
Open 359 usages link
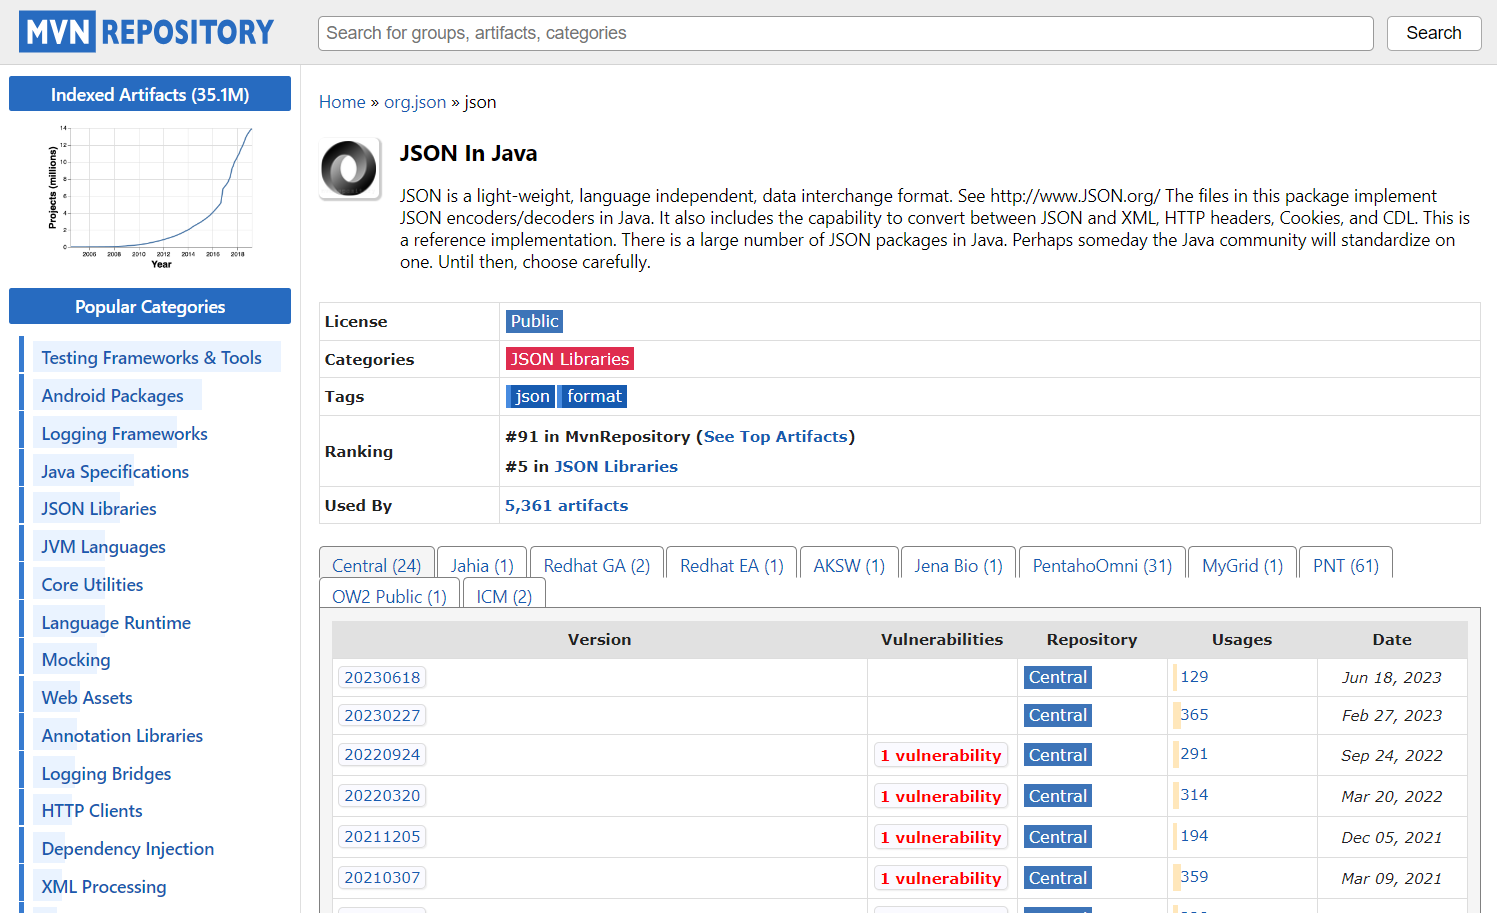pyautogui.click(x=1194, y=877)
